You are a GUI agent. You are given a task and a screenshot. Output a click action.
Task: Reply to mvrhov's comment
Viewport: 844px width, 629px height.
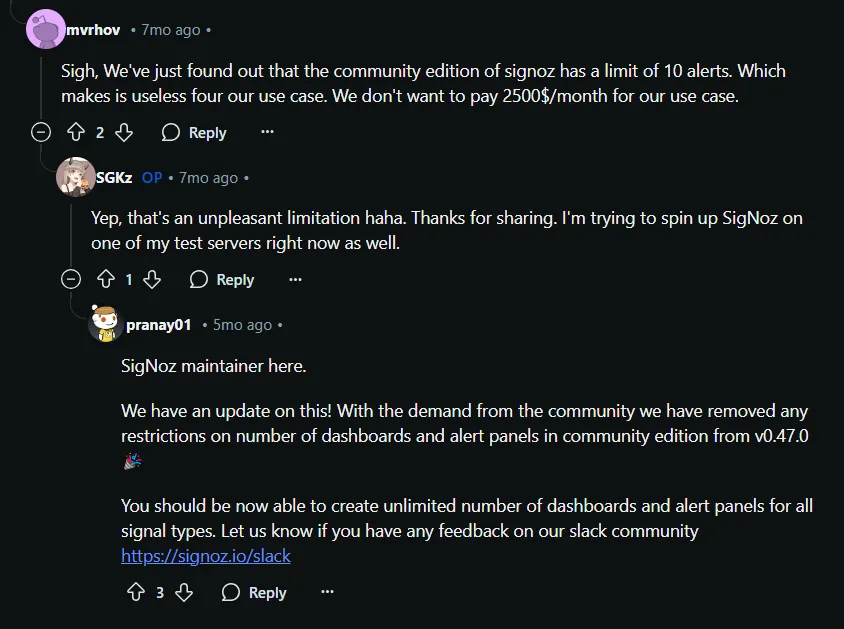click(194, 132)
